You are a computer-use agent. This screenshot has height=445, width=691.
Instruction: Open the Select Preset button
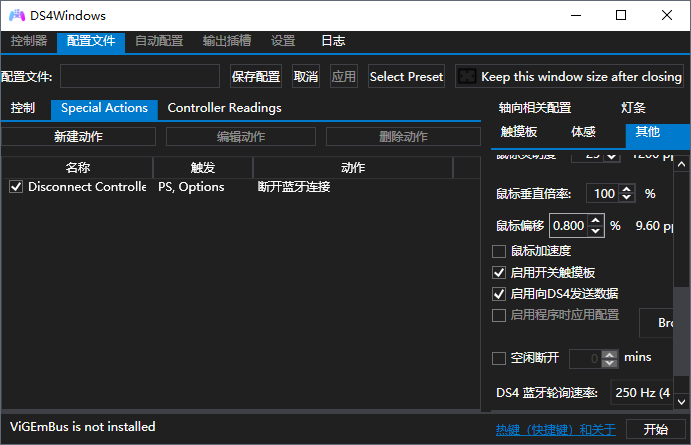(x=406, y=76)
